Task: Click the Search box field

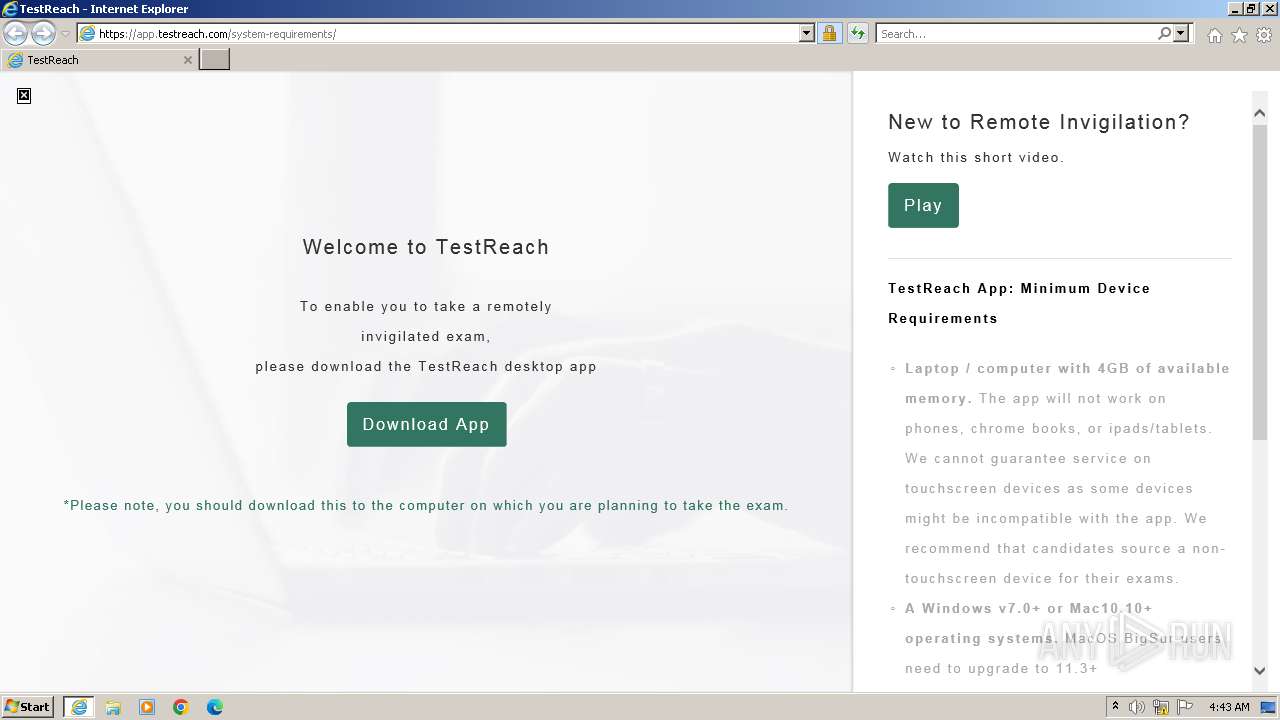Action: (x=1015, y=34)
